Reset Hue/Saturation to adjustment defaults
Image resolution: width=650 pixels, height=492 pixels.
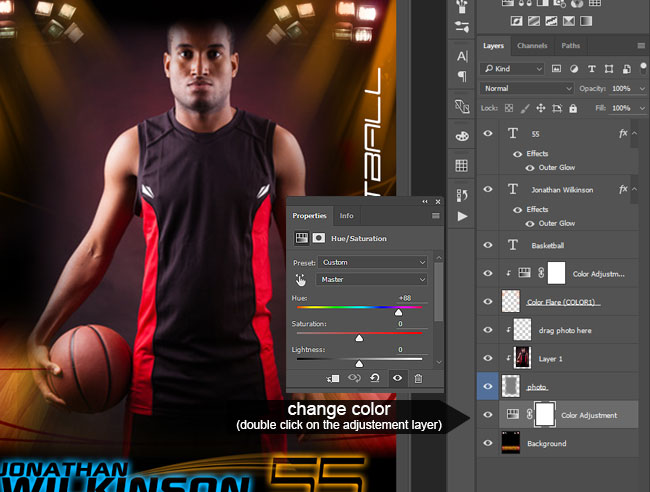coord(375,378)
